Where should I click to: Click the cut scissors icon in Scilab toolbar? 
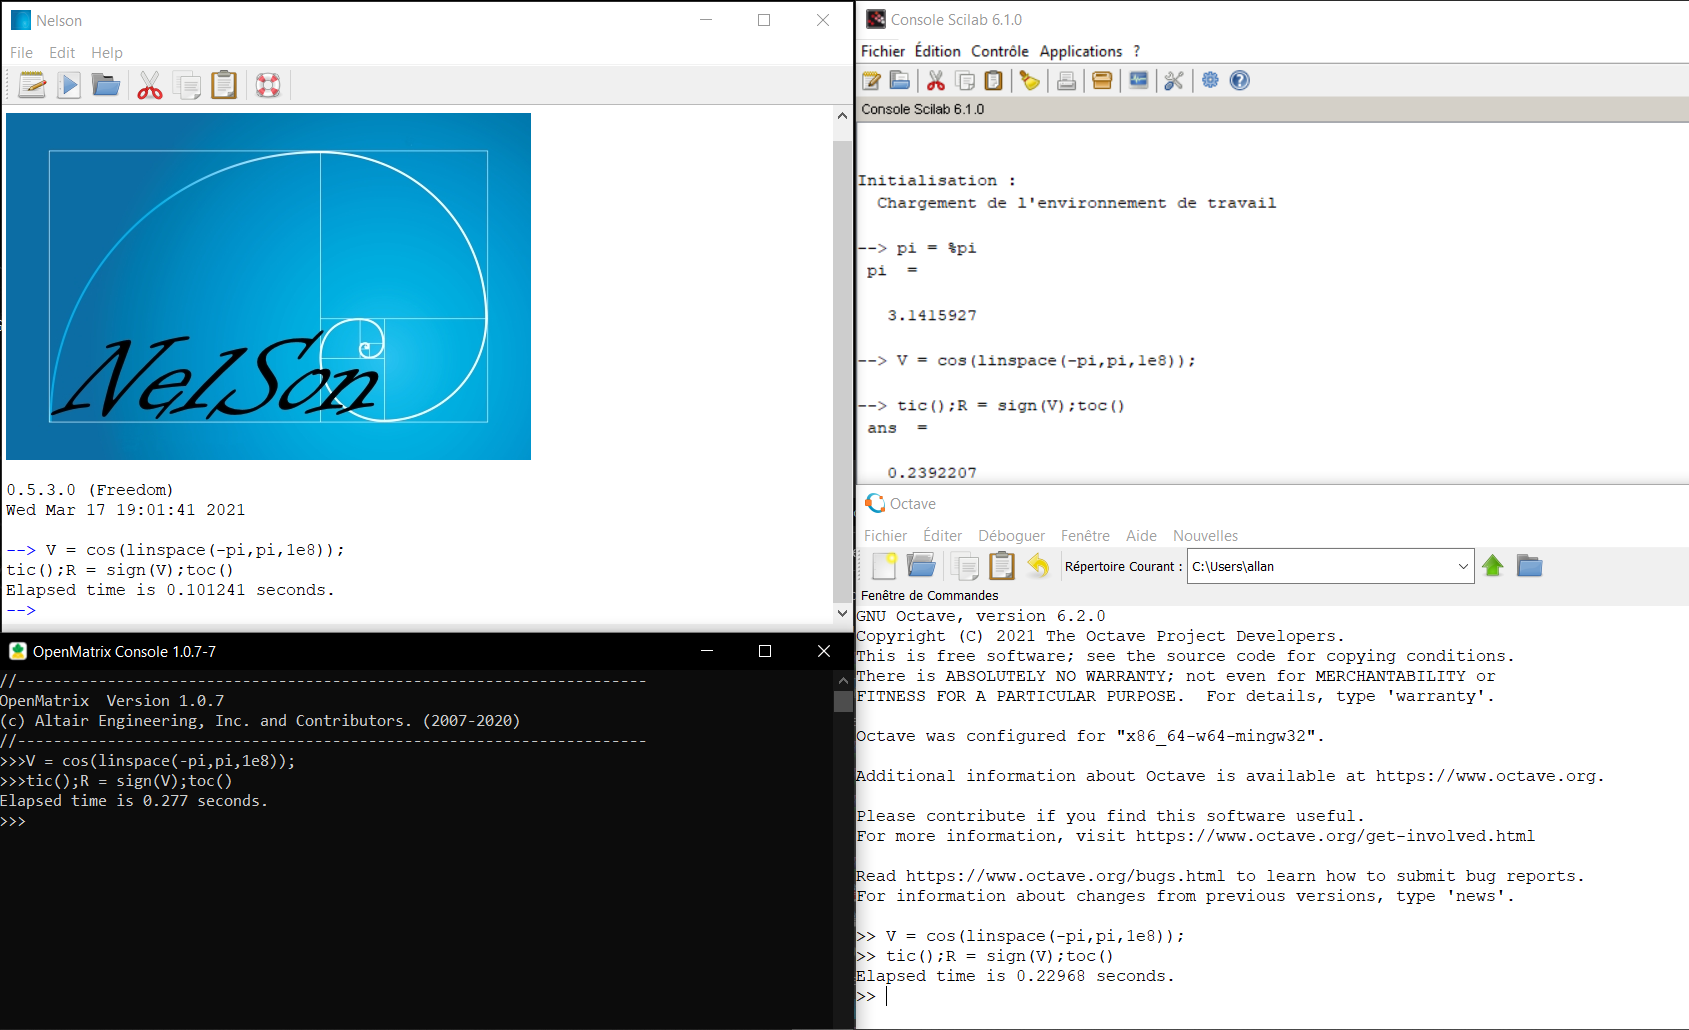click(936, 81)
